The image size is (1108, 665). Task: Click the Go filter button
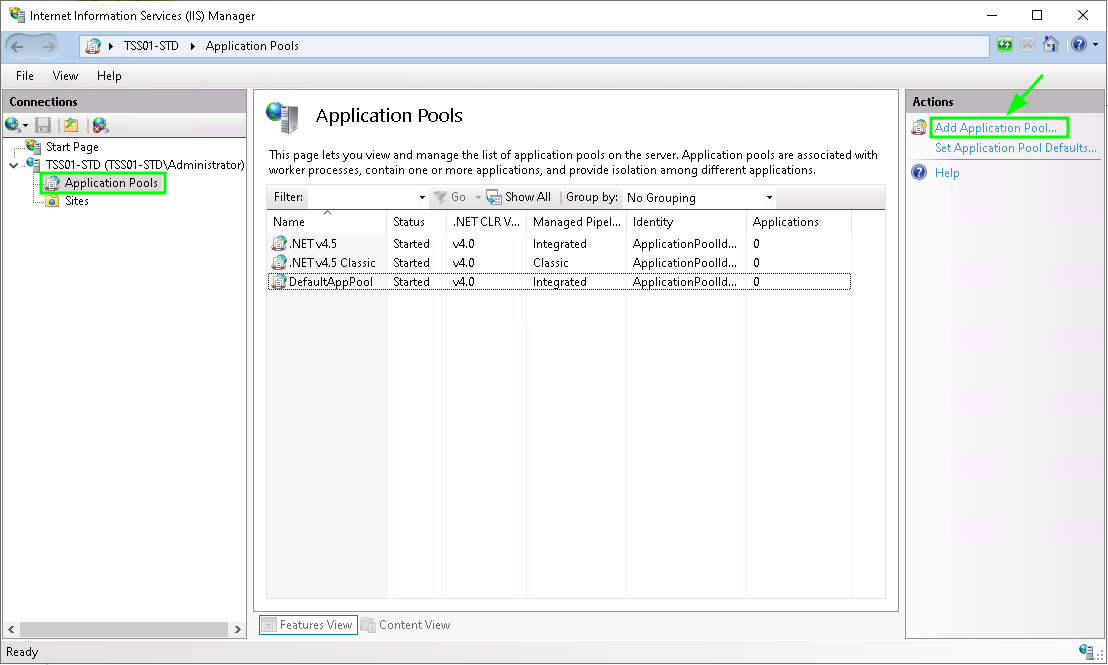(x=450, y=197)
